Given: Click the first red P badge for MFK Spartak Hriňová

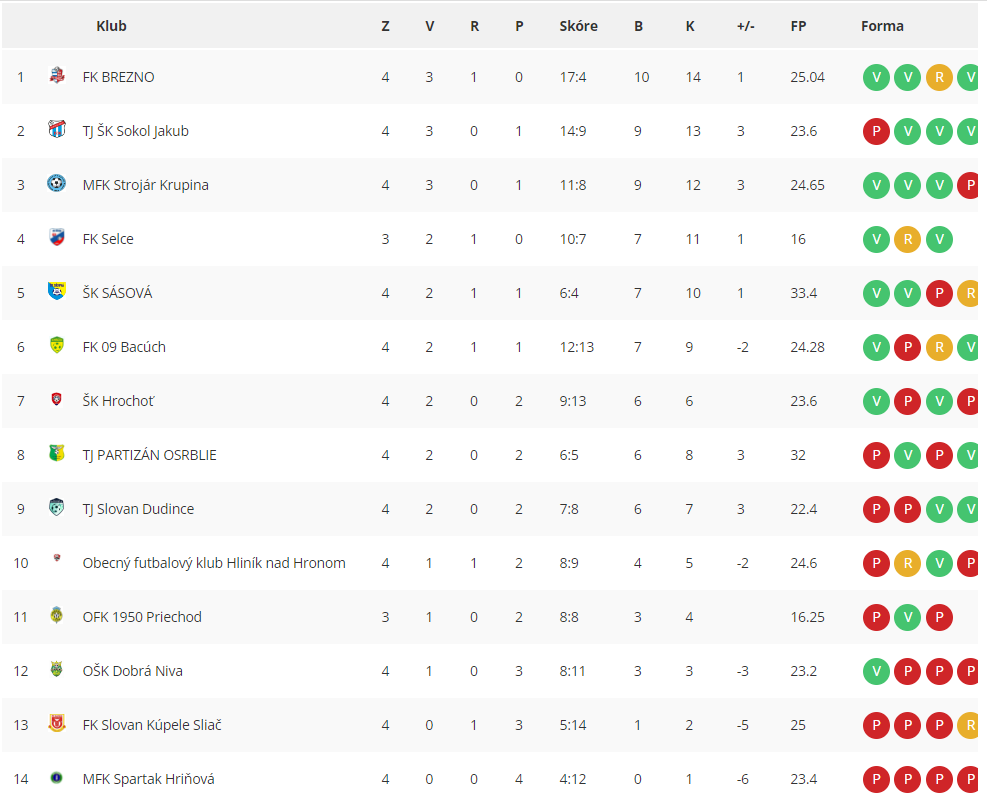Looking at the screenshot, I should coord(876,779).
